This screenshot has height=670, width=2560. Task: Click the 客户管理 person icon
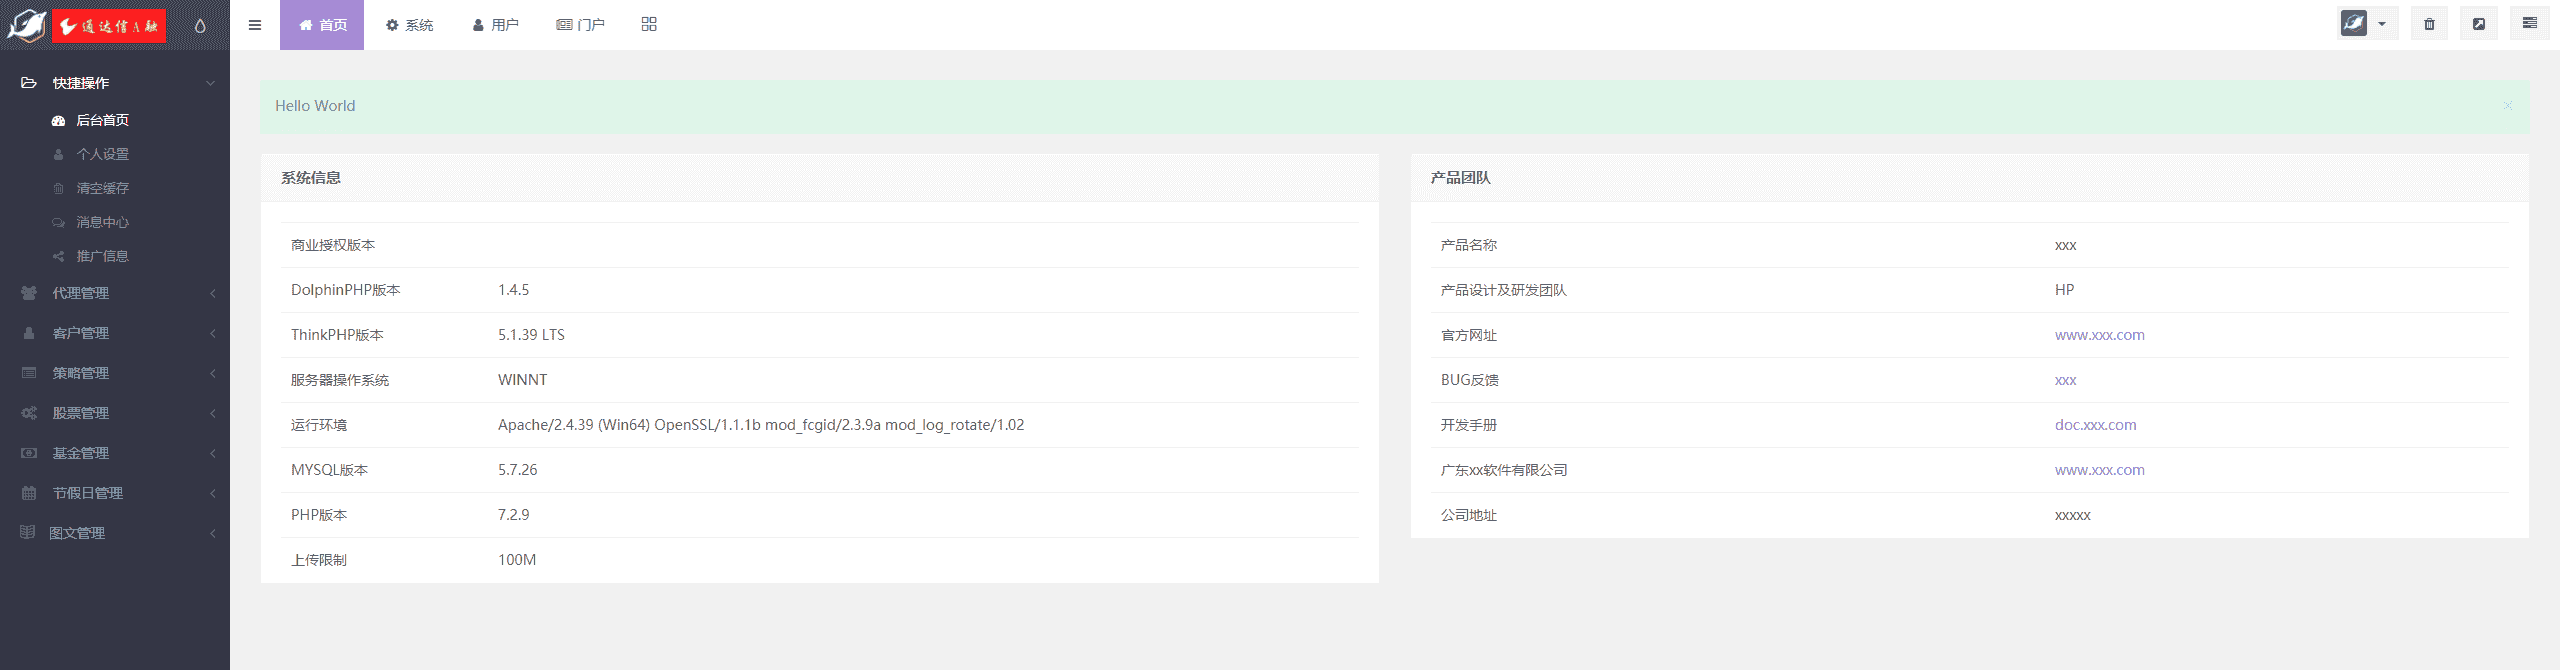click(x=29, y=333)
